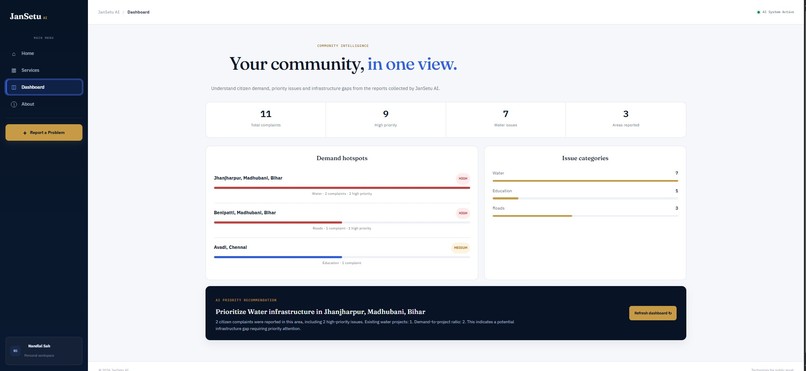Click the Dashboard breadcrumb label

click(138, 12)
